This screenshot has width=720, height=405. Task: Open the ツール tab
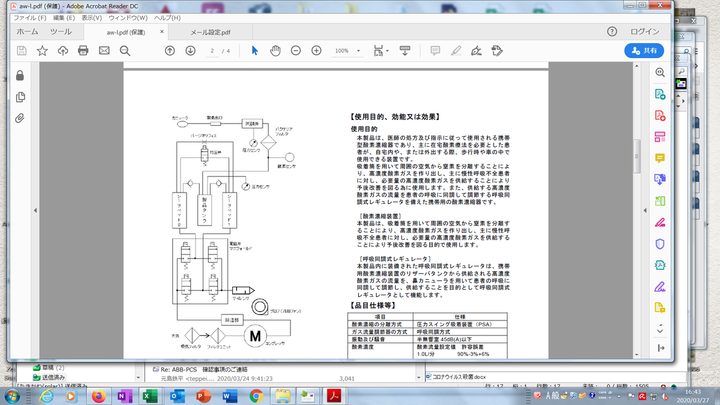60,32
